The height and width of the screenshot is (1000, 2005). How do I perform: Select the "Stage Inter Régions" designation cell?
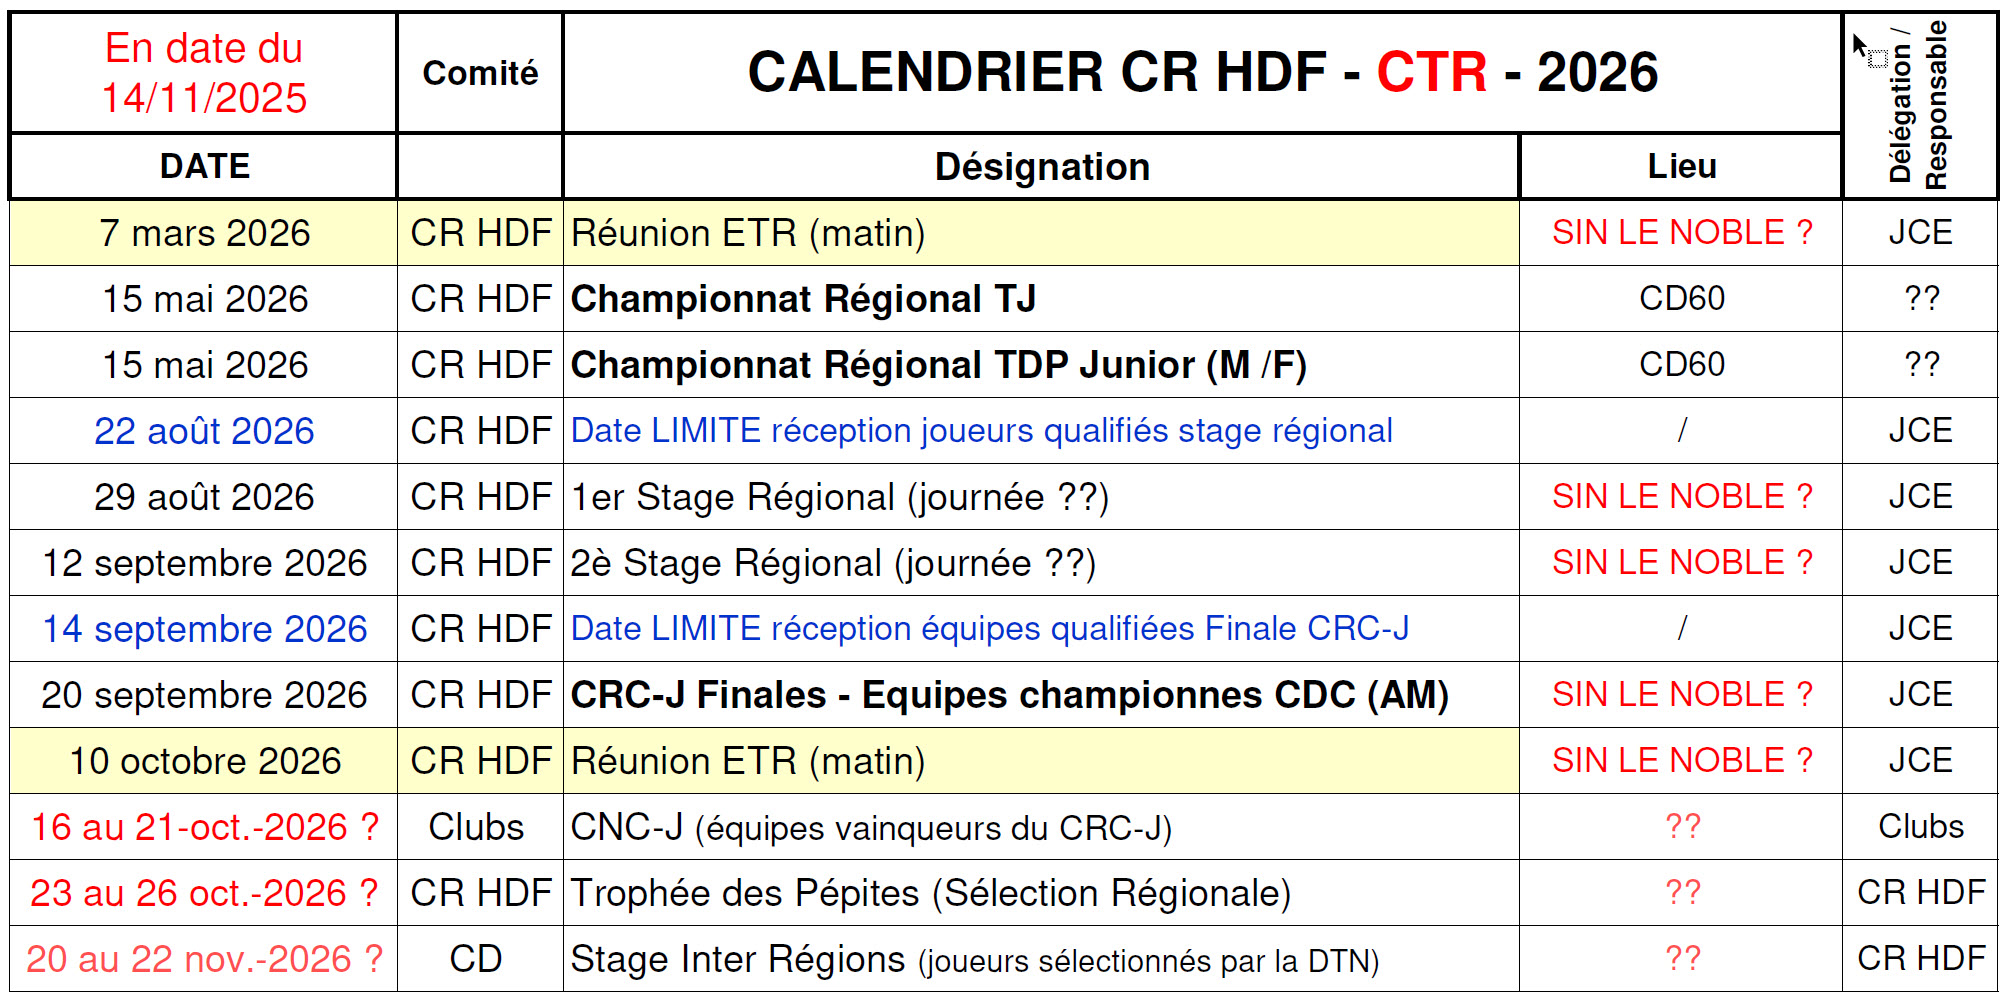point(974,959)
